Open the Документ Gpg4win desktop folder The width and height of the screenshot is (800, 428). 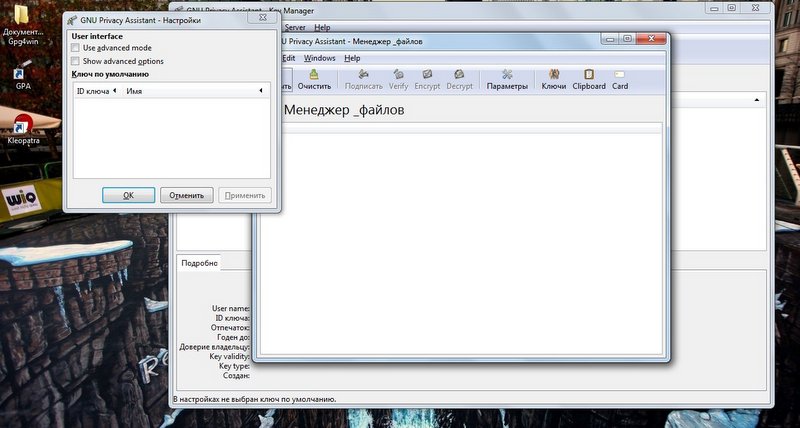[21, 26]
